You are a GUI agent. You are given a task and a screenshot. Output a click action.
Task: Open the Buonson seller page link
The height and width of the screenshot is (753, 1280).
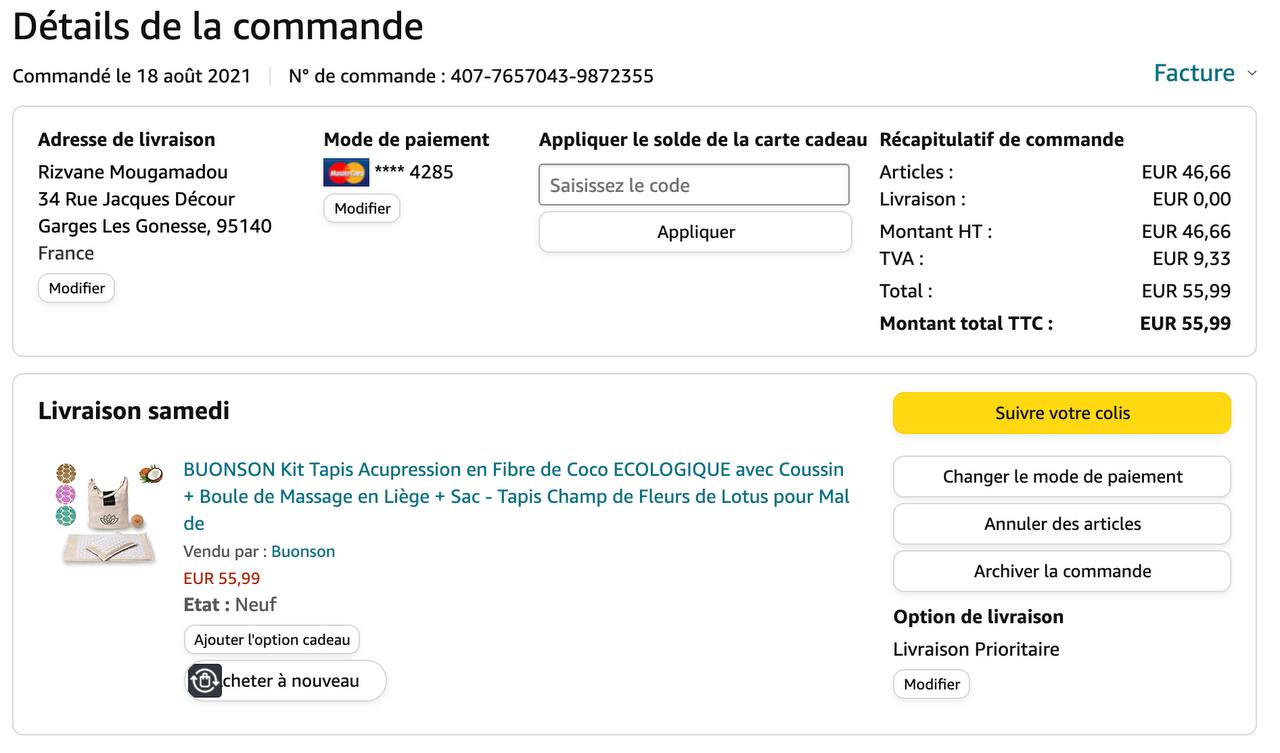click(x=303, y=551)
